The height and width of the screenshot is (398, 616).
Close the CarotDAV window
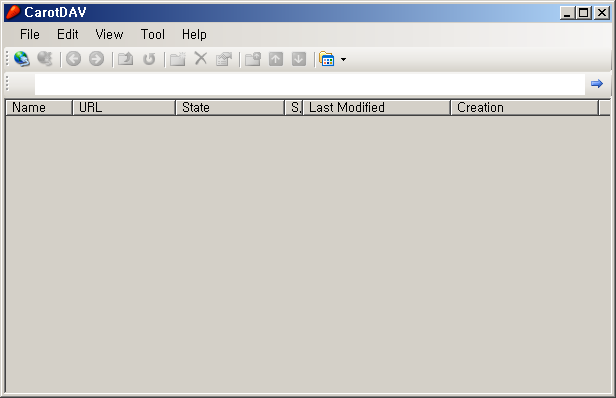click(x=601, y=13)
